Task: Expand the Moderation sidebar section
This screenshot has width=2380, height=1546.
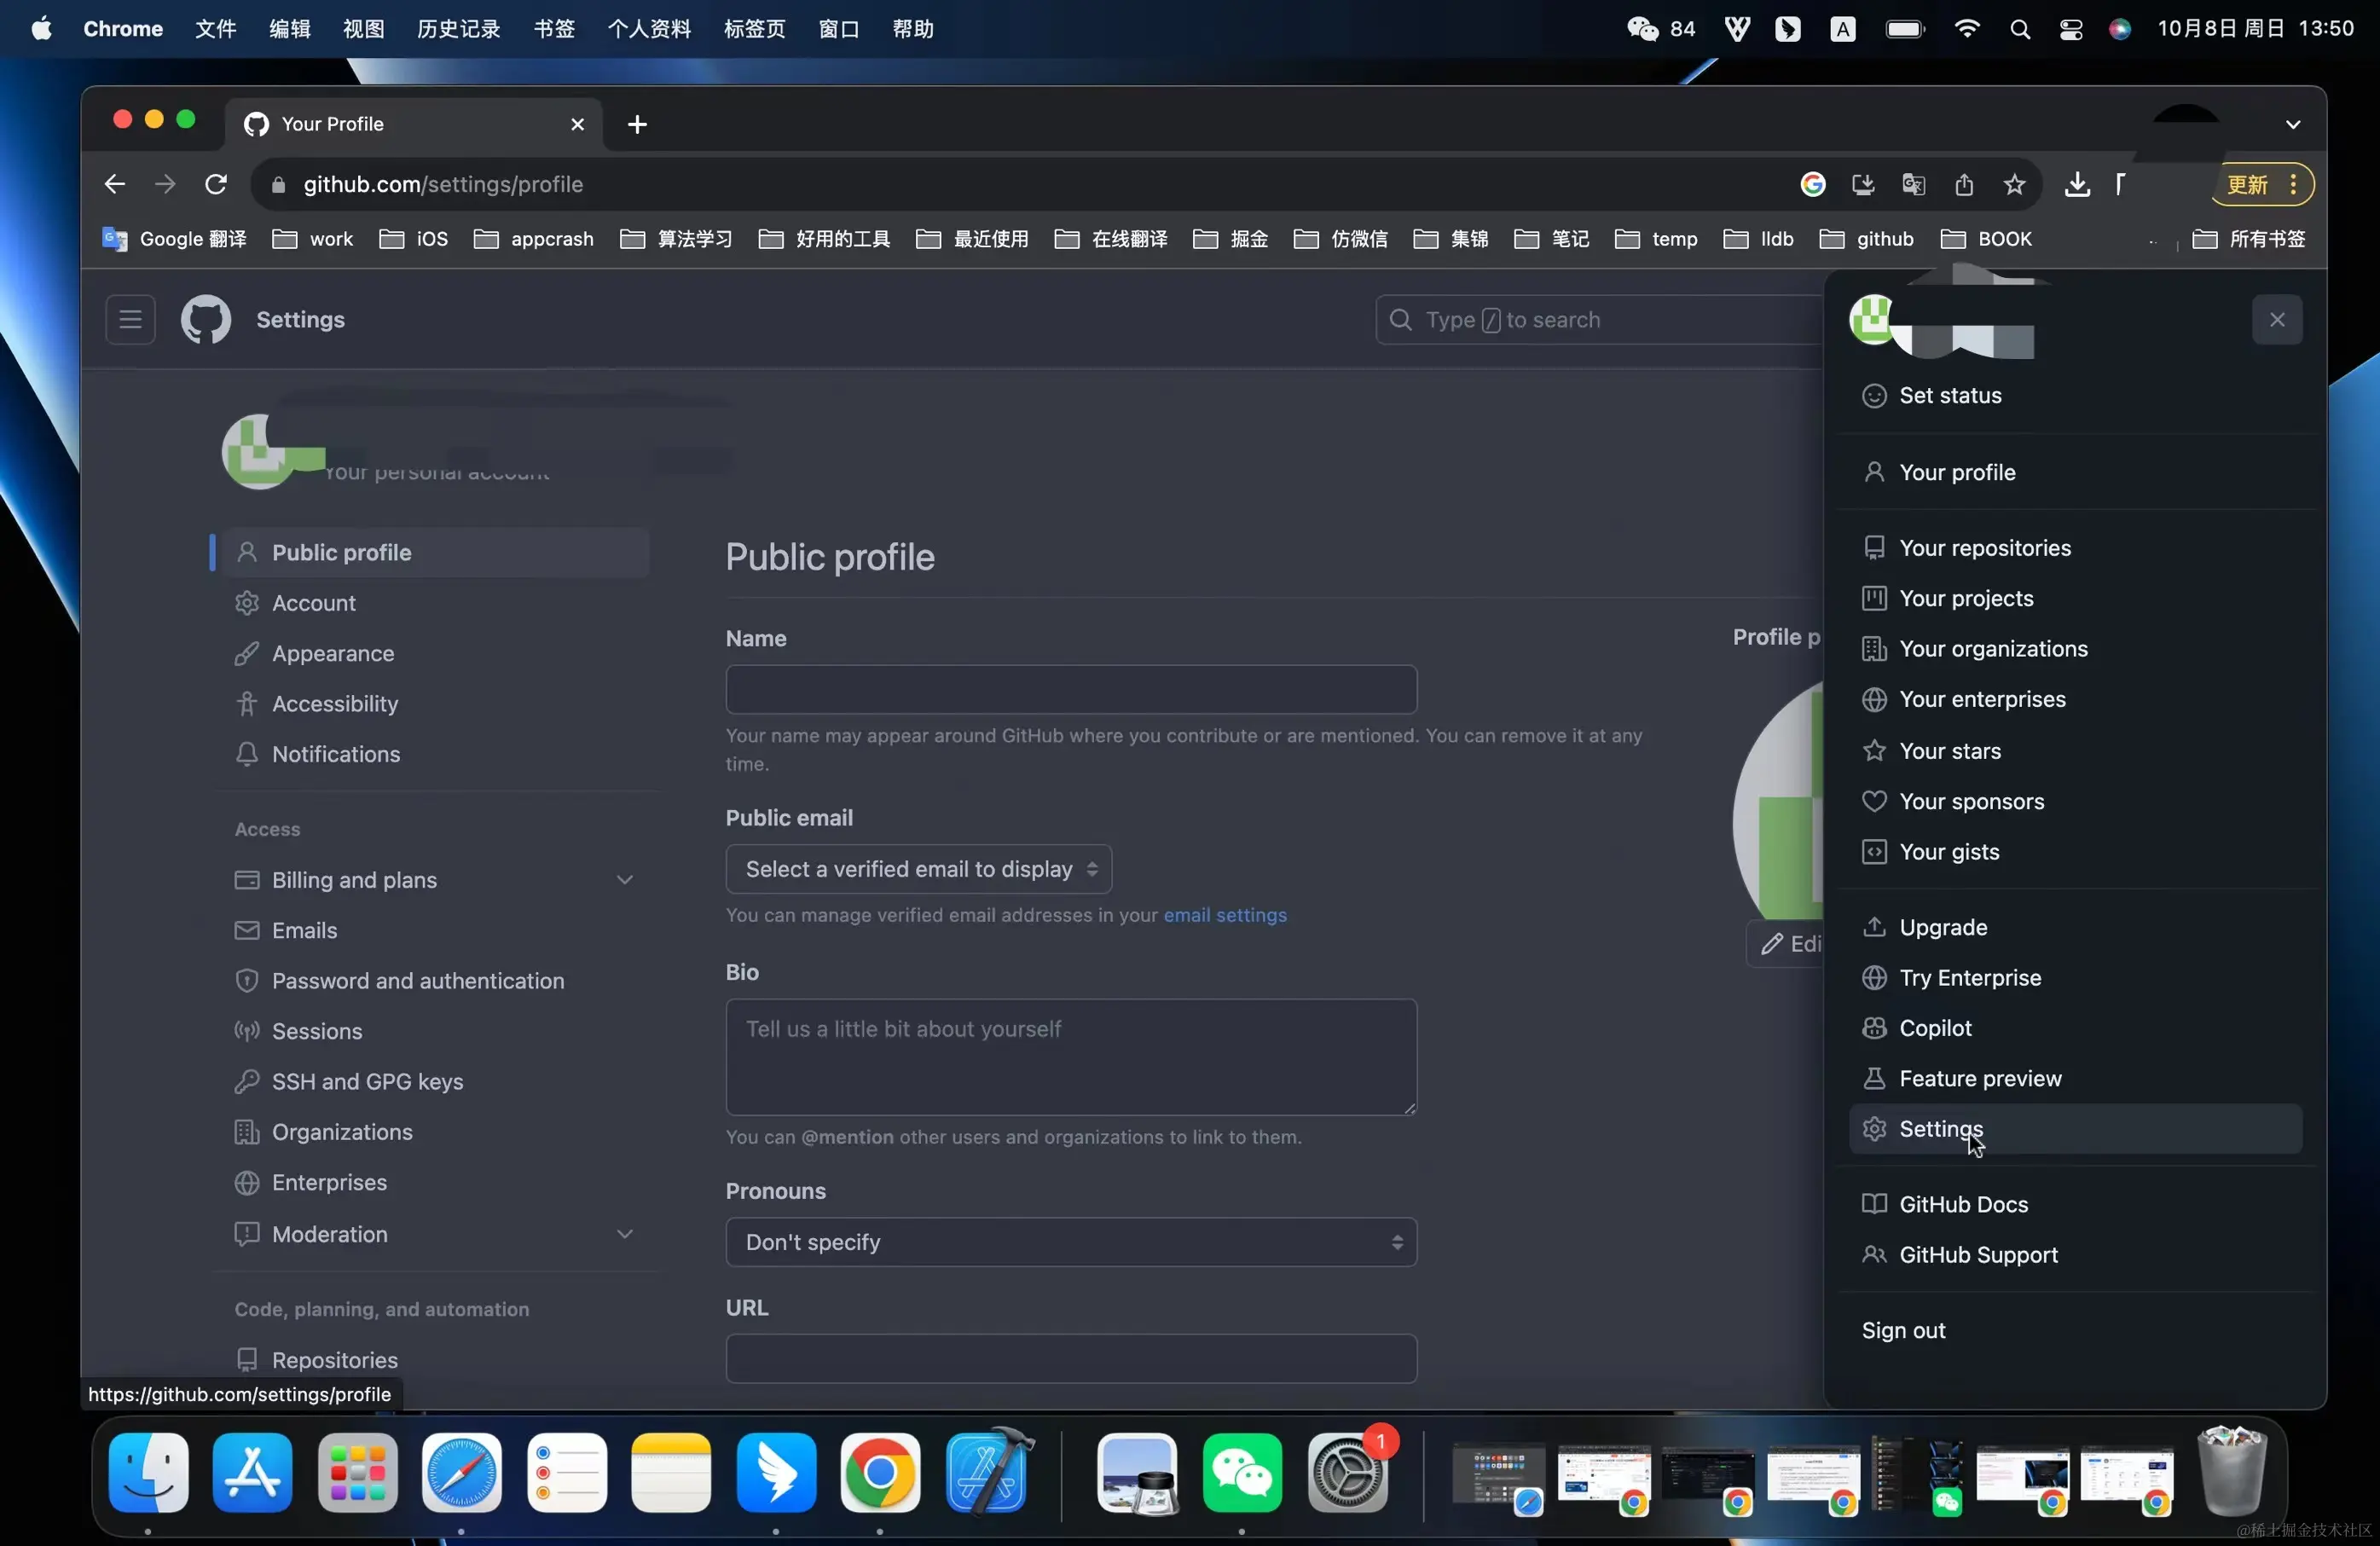Action: [625, 1234]
